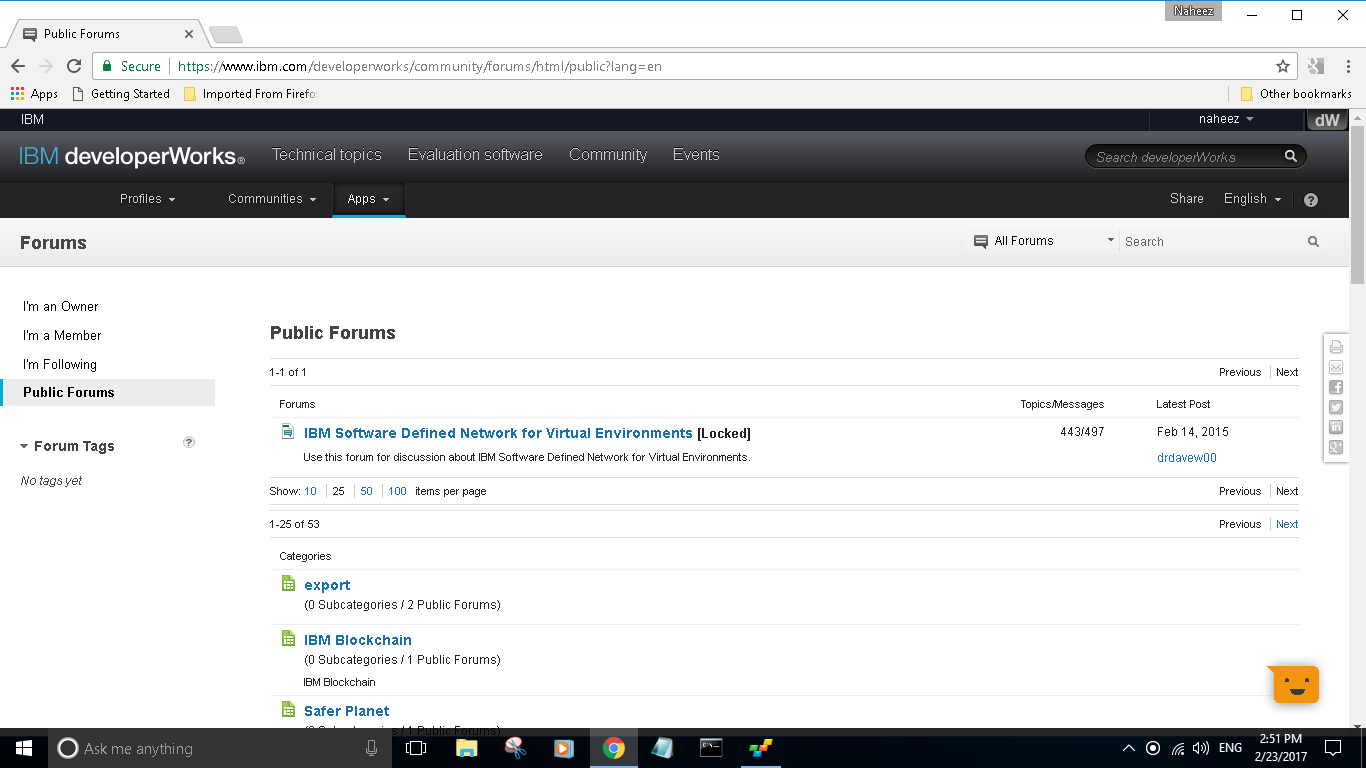Close the Public Forums browser tab
1366x768 pixels.
(189, 34)
